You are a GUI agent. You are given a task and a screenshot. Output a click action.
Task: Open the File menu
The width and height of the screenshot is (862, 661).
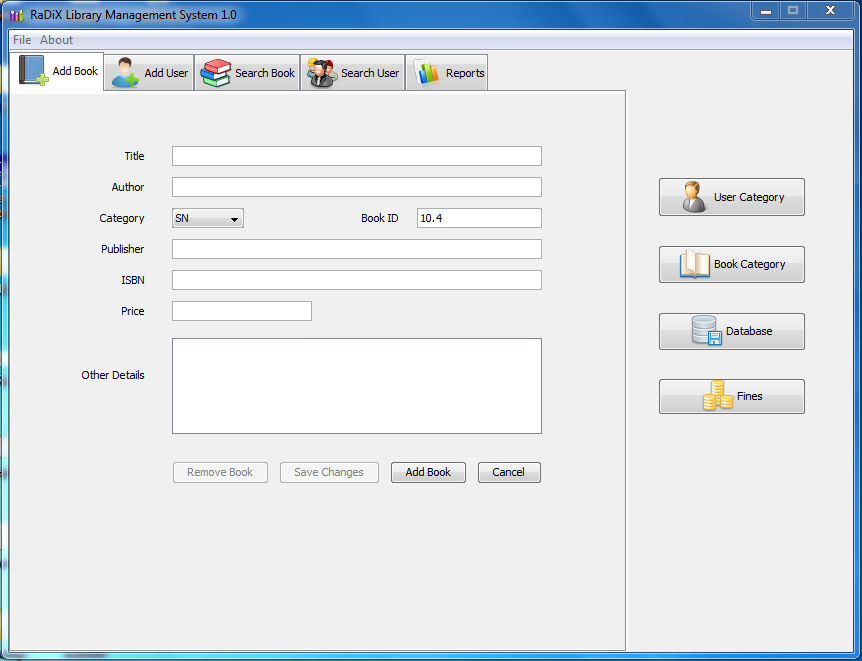(20, 39)
